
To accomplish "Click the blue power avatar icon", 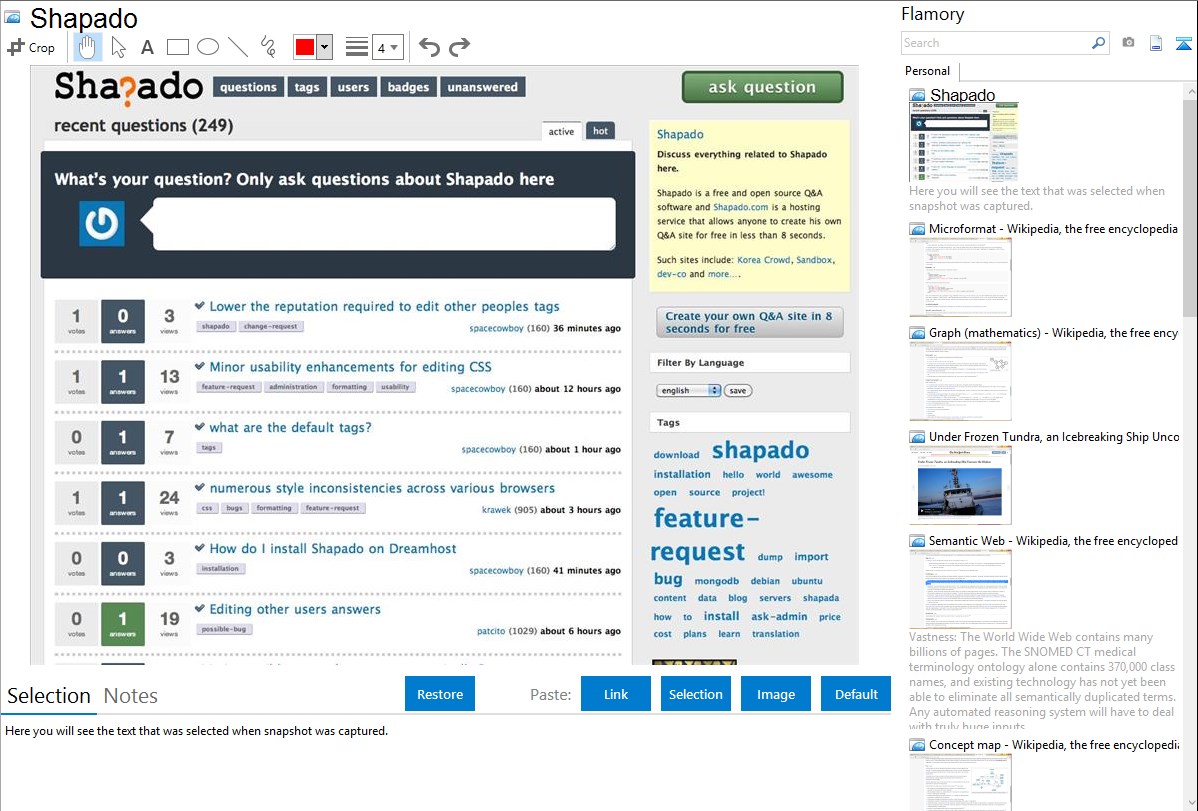I will (x=102, y=223).
